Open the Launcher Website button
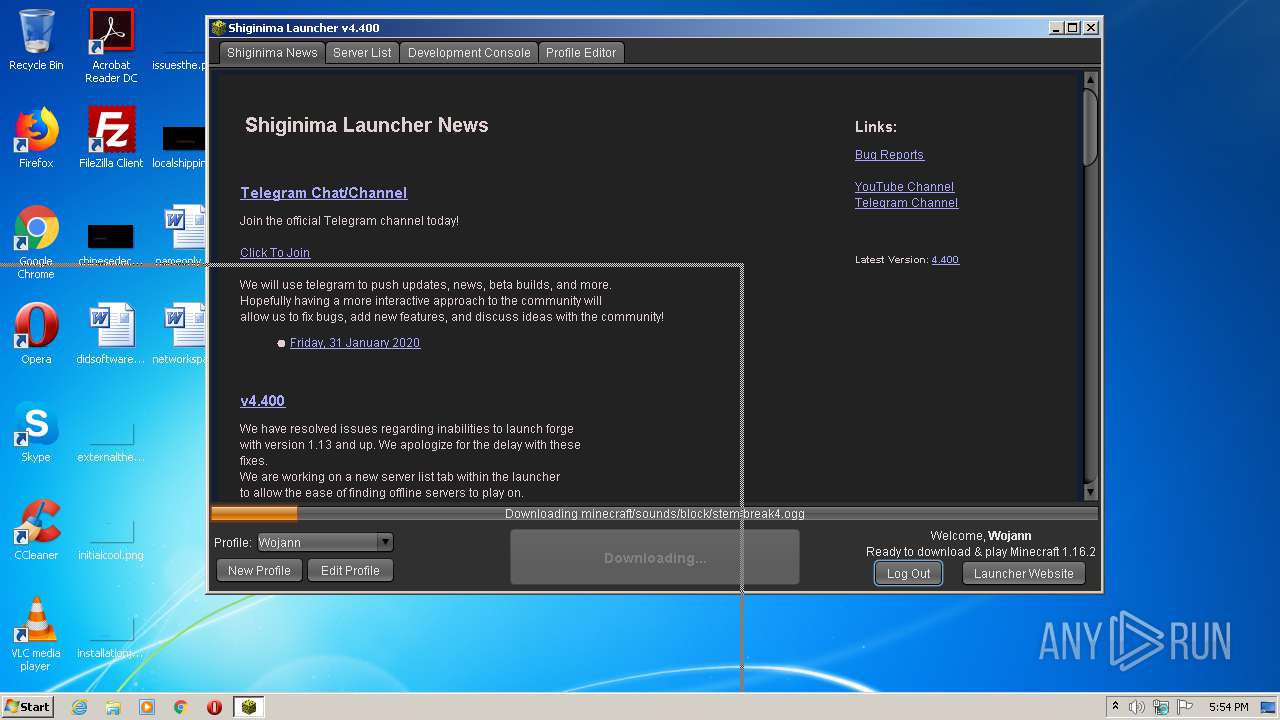This screenshot has width=1280, height=720. [1023, 574]
